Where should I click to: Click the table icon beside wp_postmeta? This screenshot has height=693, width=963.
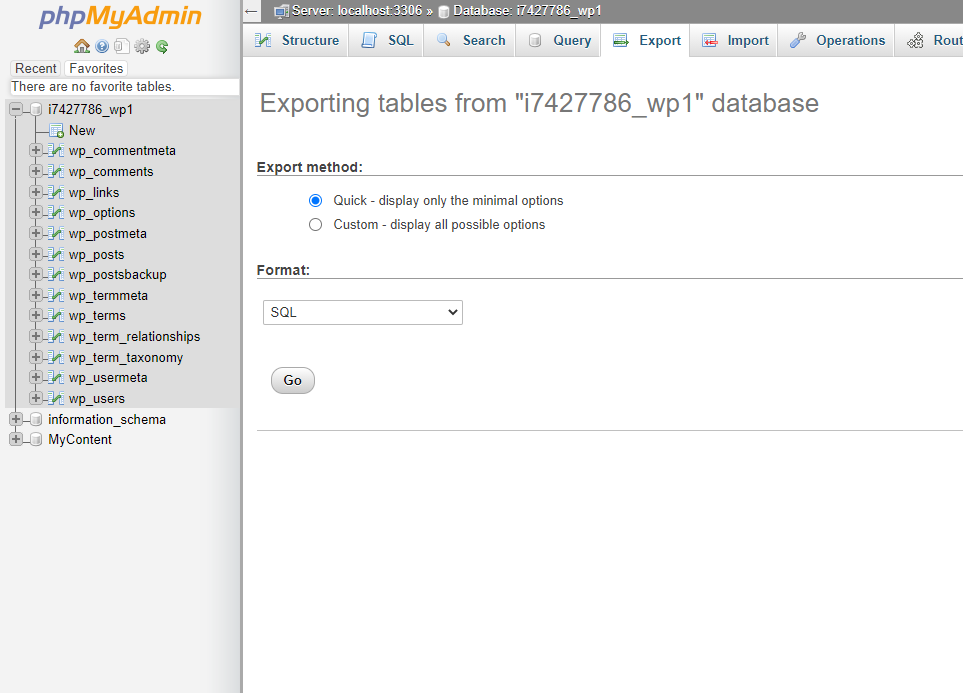(56, 233)
